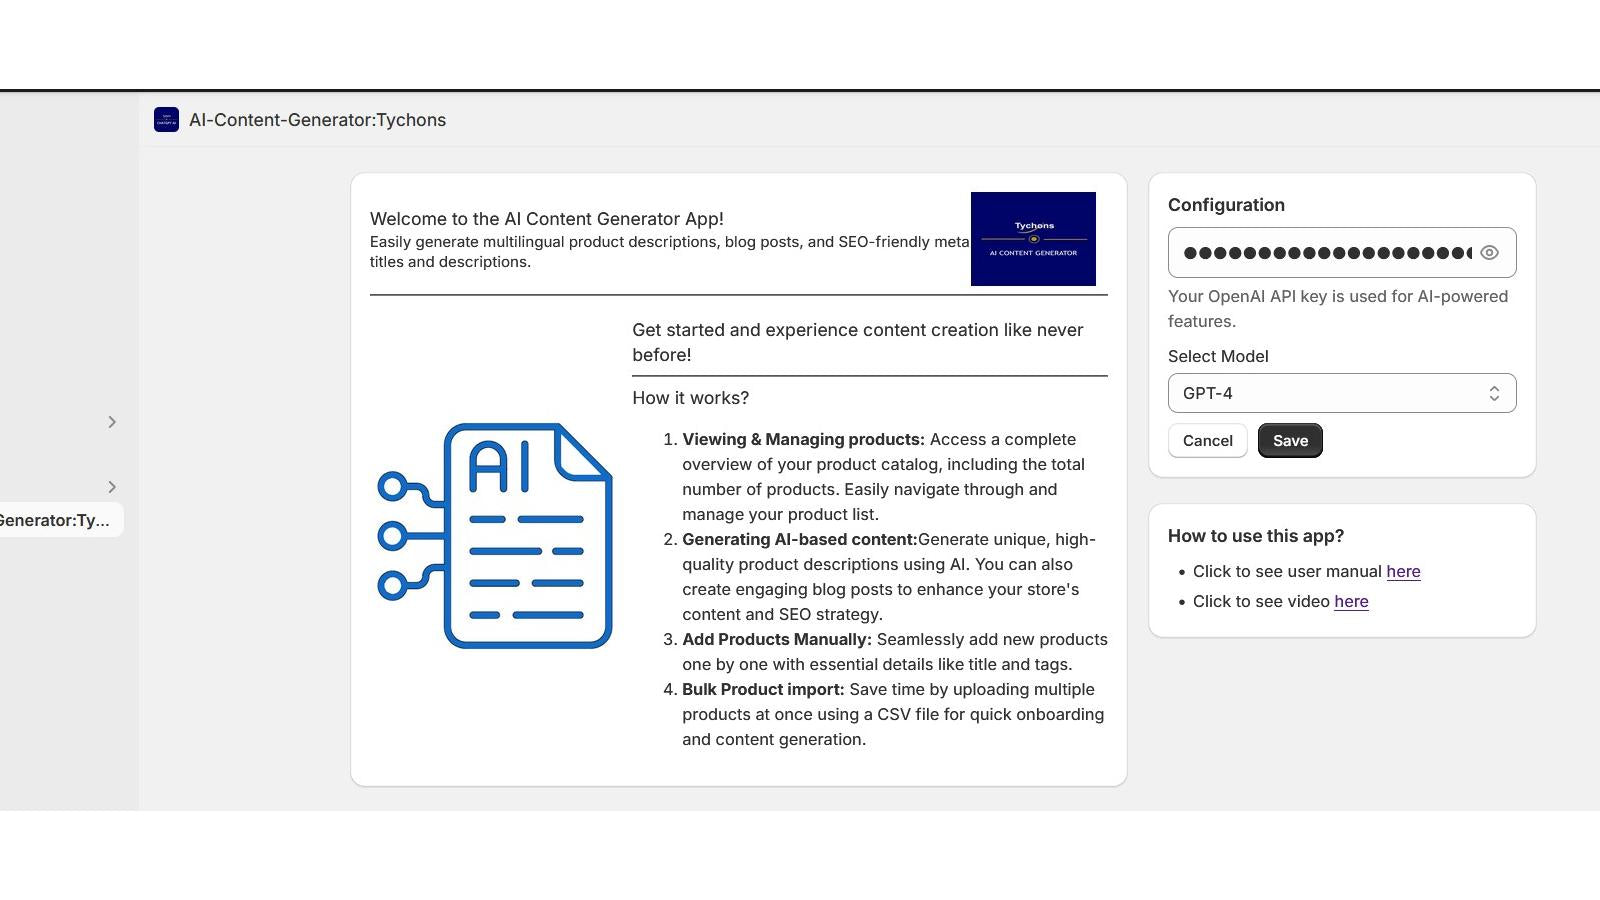
Task: Click into the masked OpenAI API key field
Action: [1326, 253]
